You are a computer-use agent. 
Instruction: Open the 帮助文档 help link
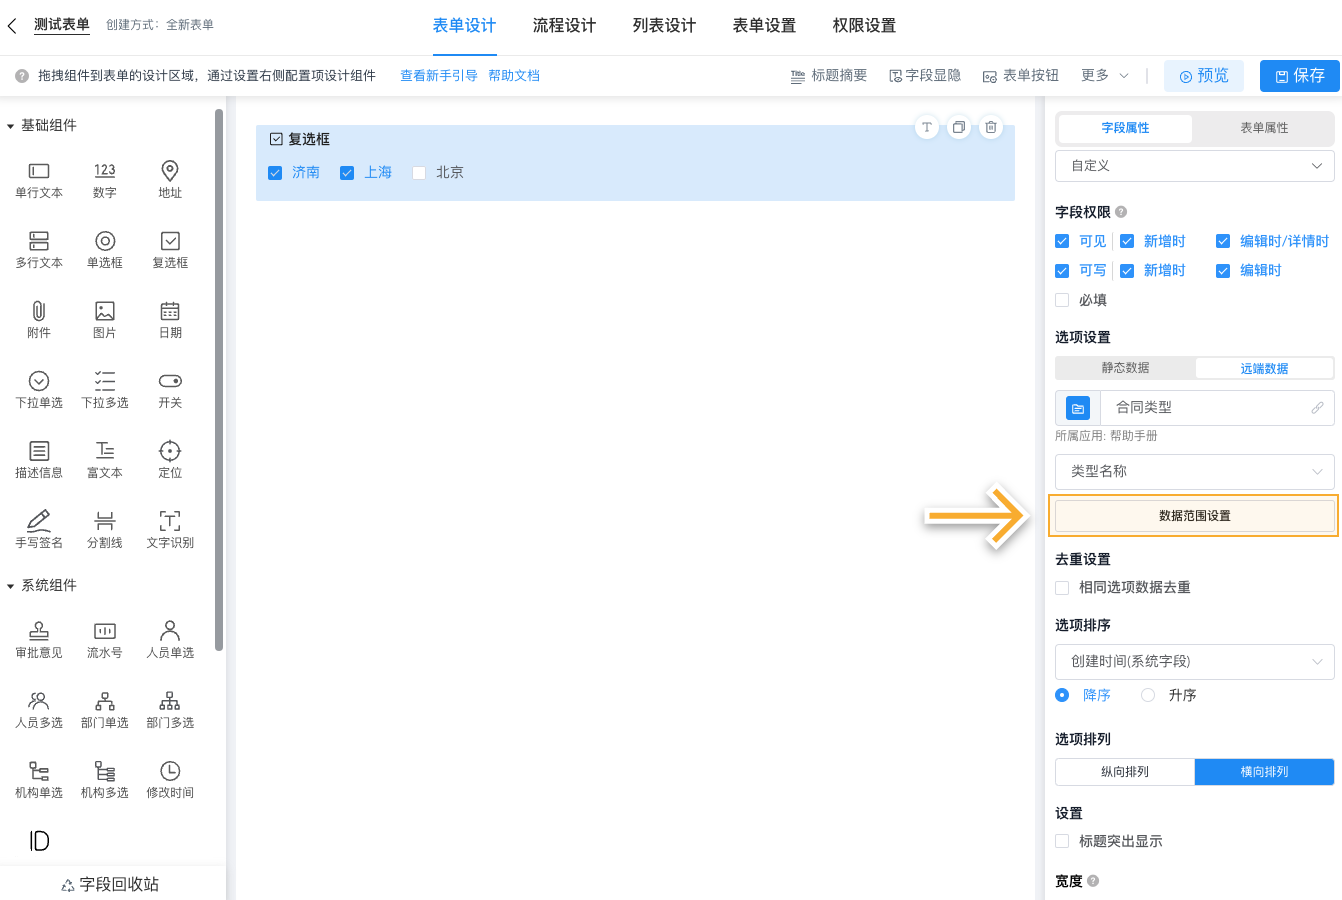coord(514,75)
